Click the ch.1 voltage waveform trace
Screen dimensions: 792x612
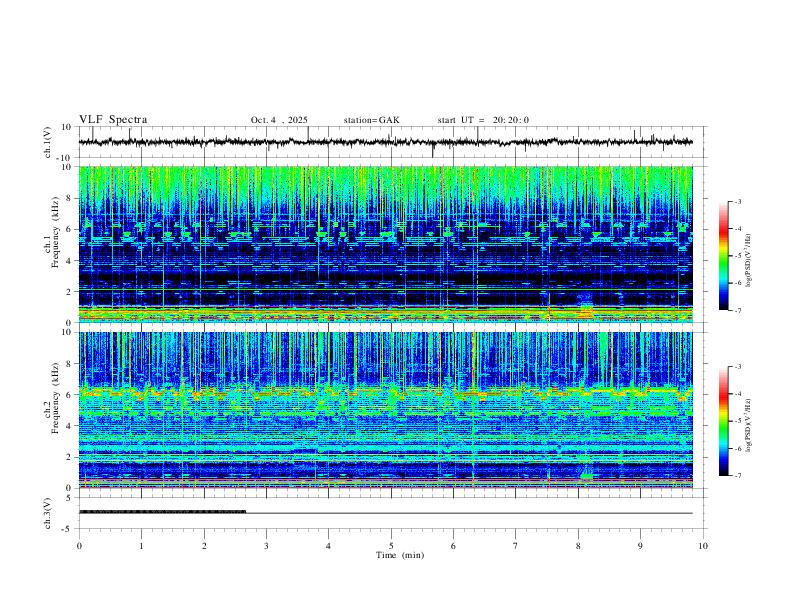[x=385, y=142]
